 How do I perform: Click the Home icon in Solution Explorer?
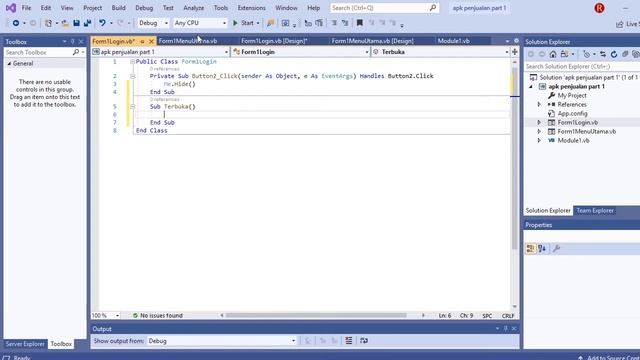pyautogui.click(x=553, y=54)
